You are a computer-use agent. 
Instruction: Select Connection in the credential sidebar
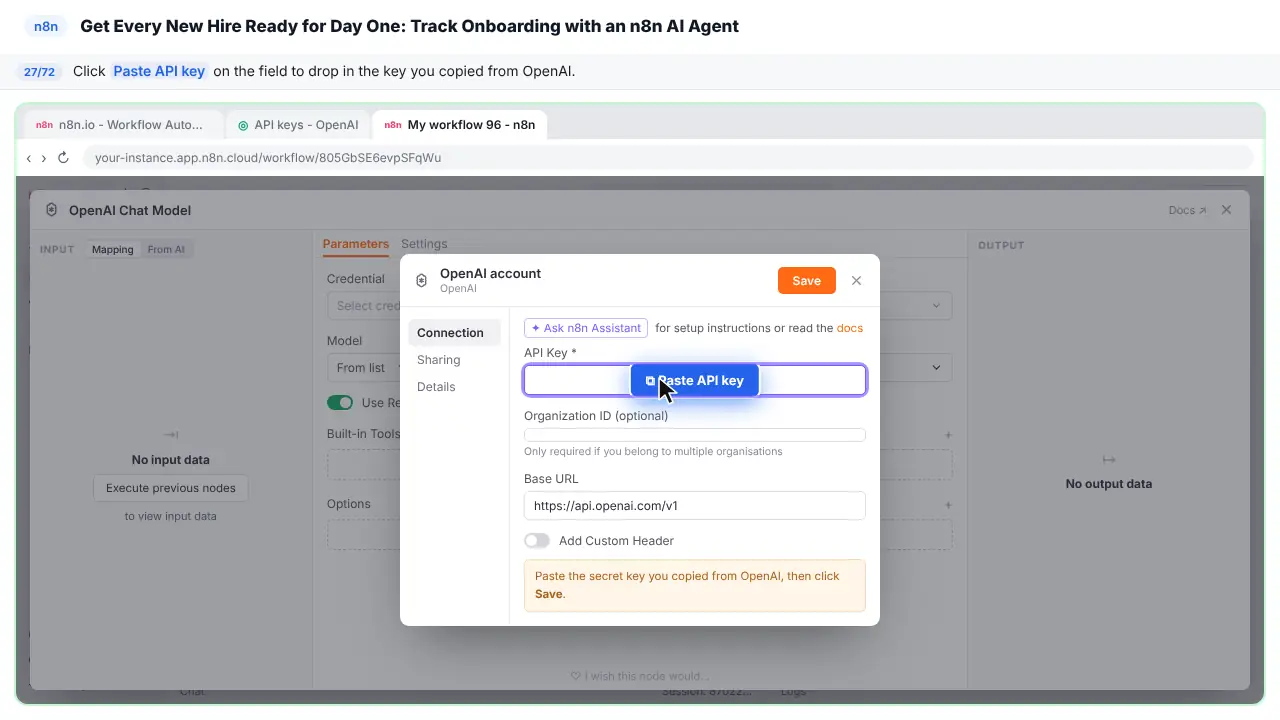454,333
